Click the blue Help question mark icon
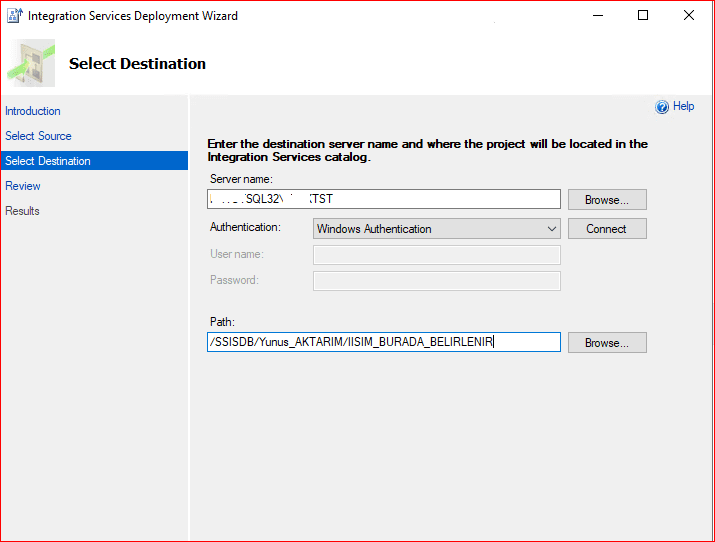This screenshot has height=542, width=715. tap(661, 107)
